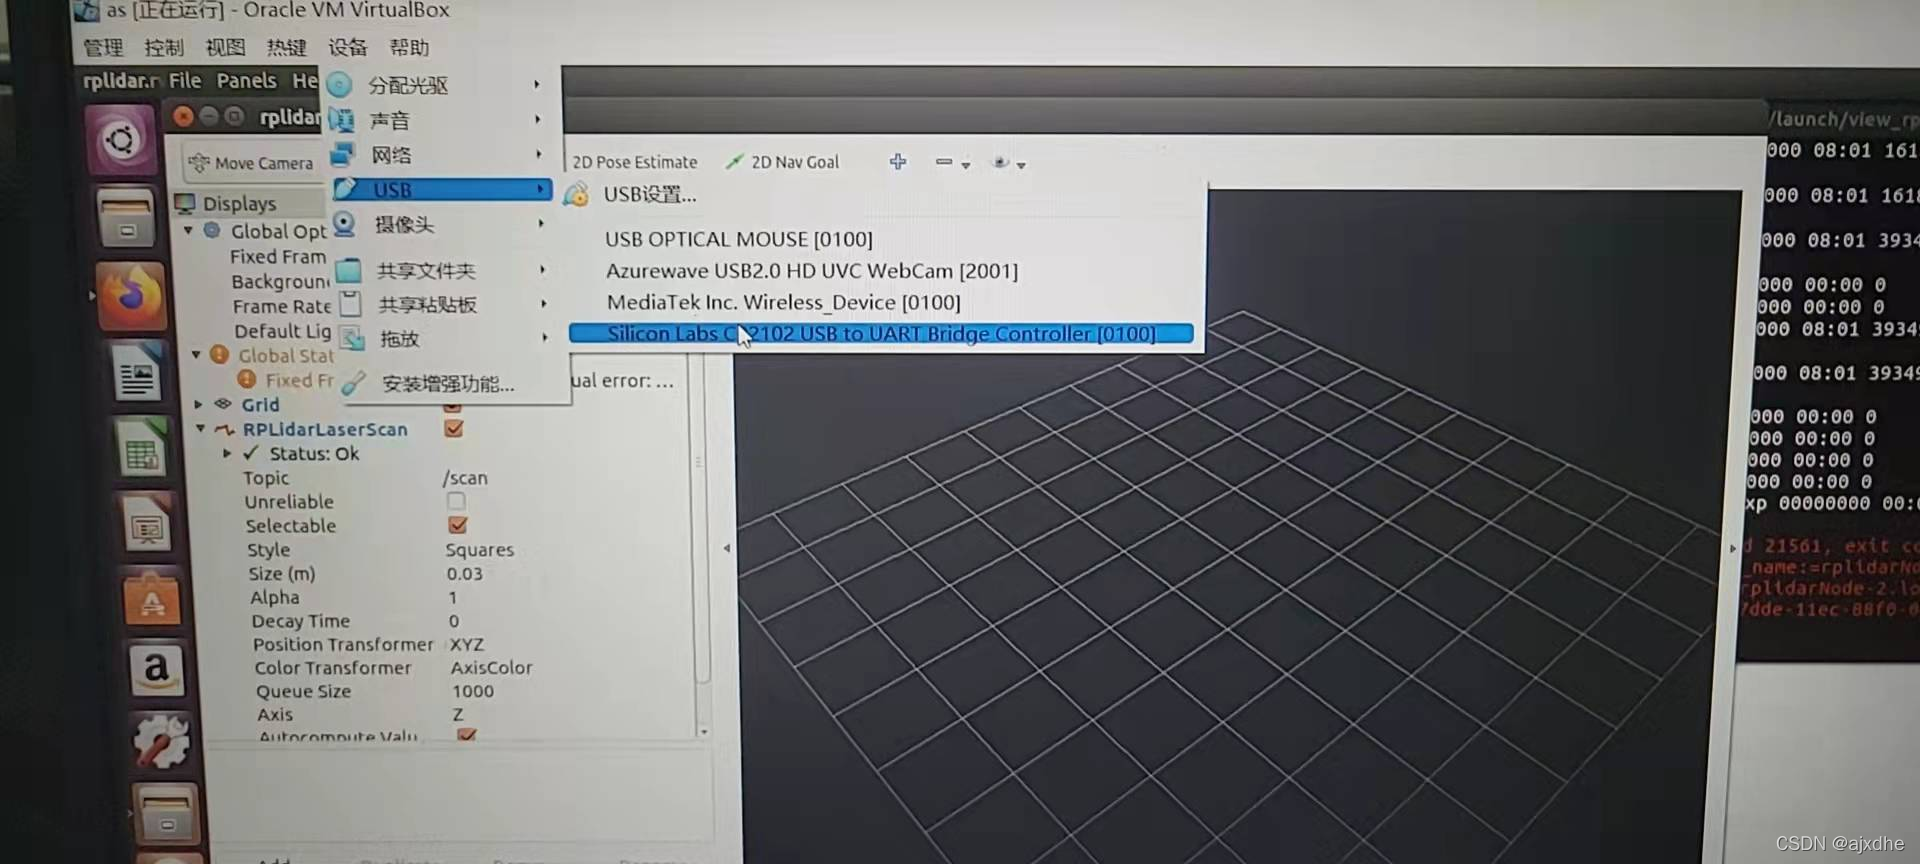This screenshot has height=864, width=1920.
Task: Open the 视图 menu in VirtualBox
Action: coord(225,47)
